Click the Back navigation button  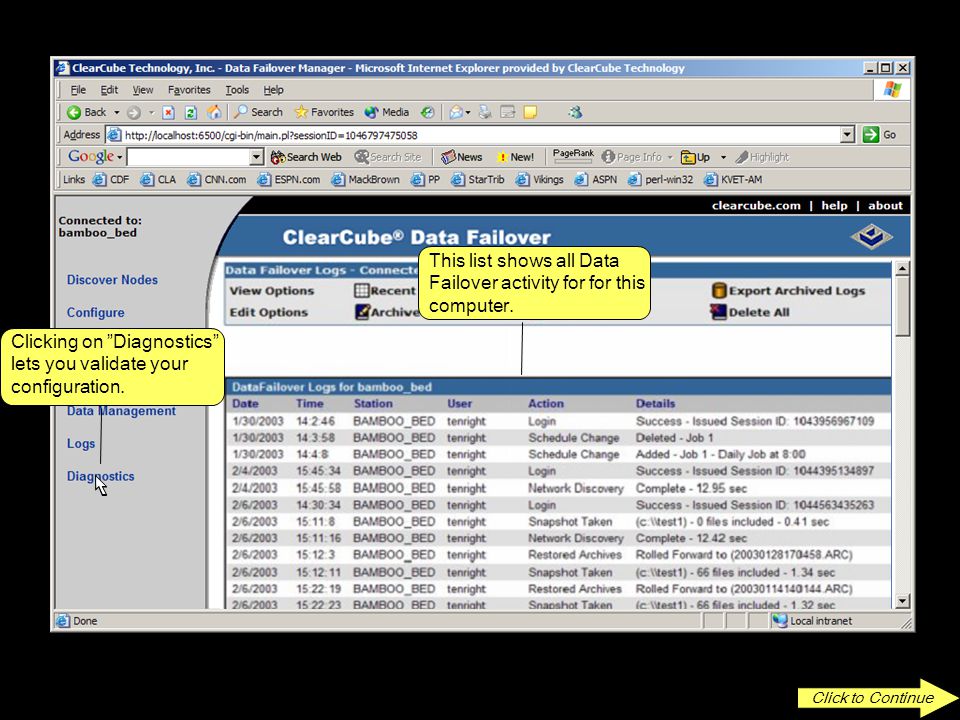click(86, 112)
